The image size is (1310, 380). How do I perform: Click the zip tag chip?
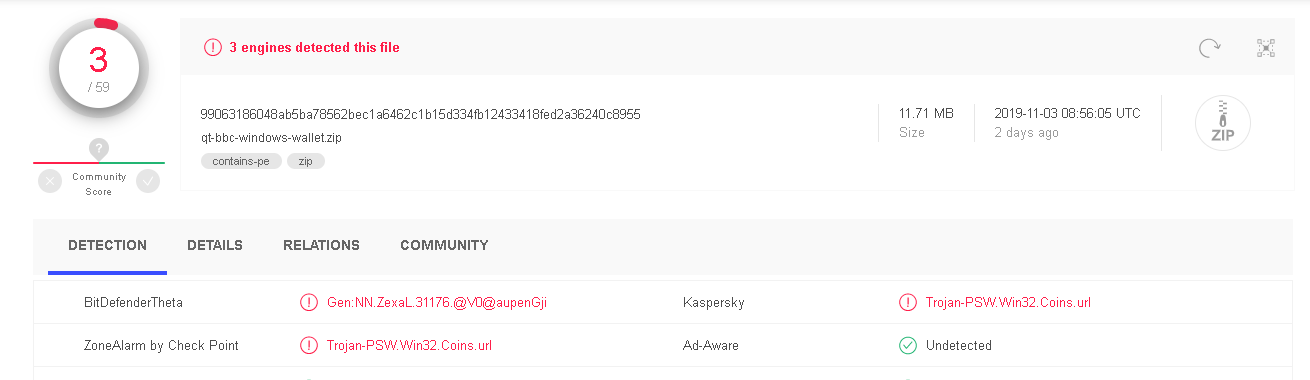pyautogui.click(x=306, y=161)
